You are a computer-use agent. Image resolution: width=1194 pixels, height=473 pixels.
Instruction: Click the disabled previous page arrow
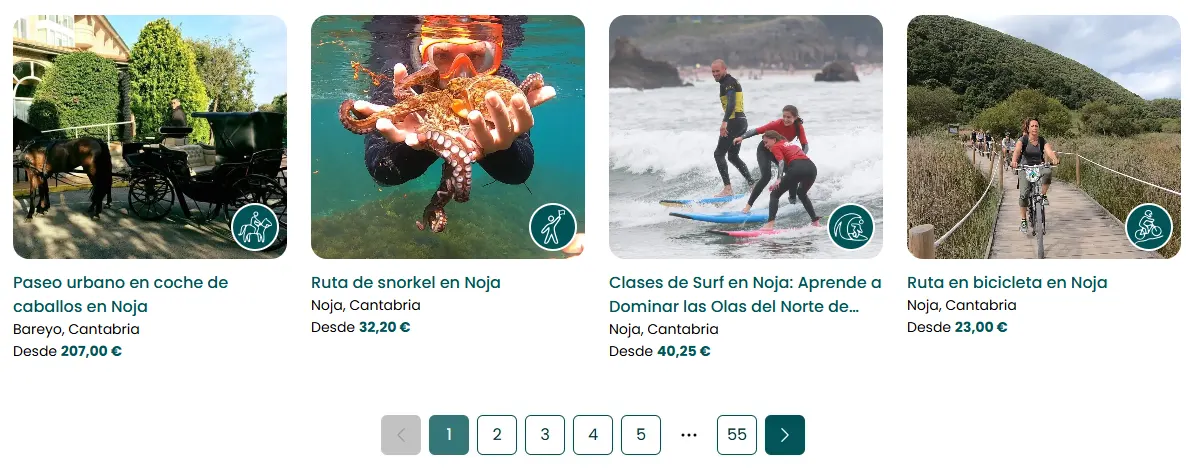pos(401,435)
